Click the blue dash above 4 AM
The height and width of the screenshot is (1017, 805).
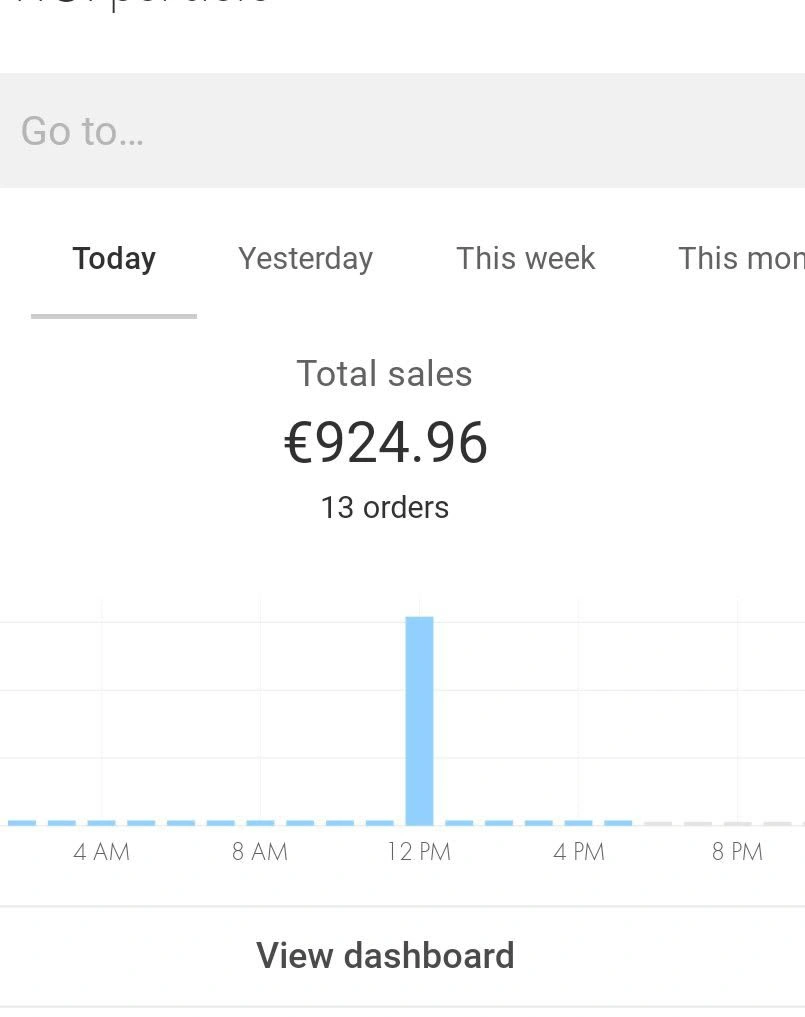[101, 823]
